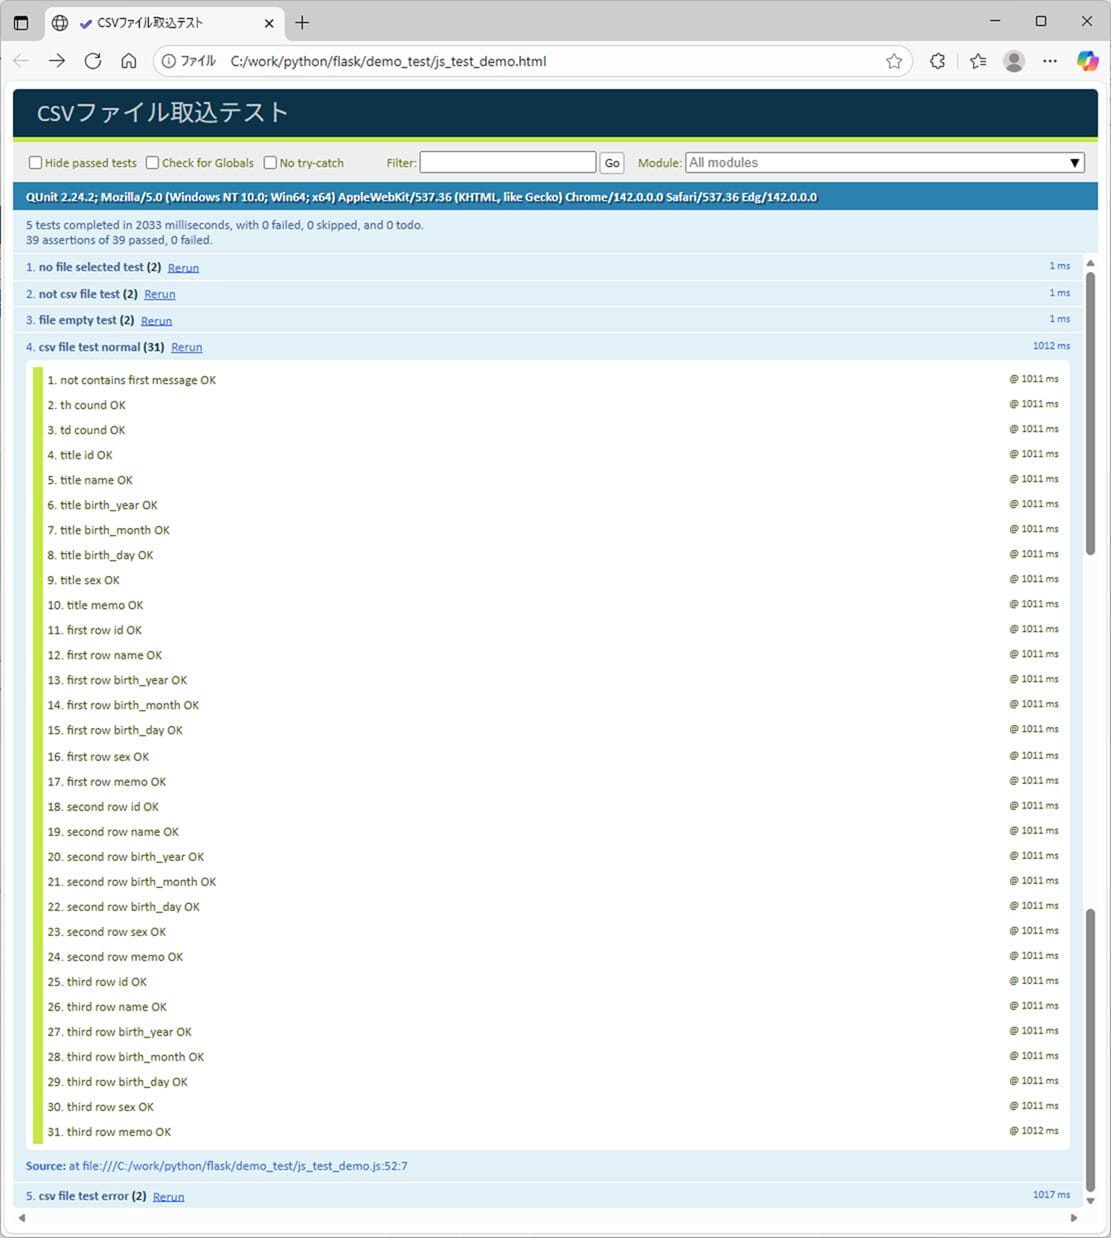This screenshot has height=1238, width=1111.
Task: Add page to favorites star icon
Action: pyautogui.click(x=894, y=61)
